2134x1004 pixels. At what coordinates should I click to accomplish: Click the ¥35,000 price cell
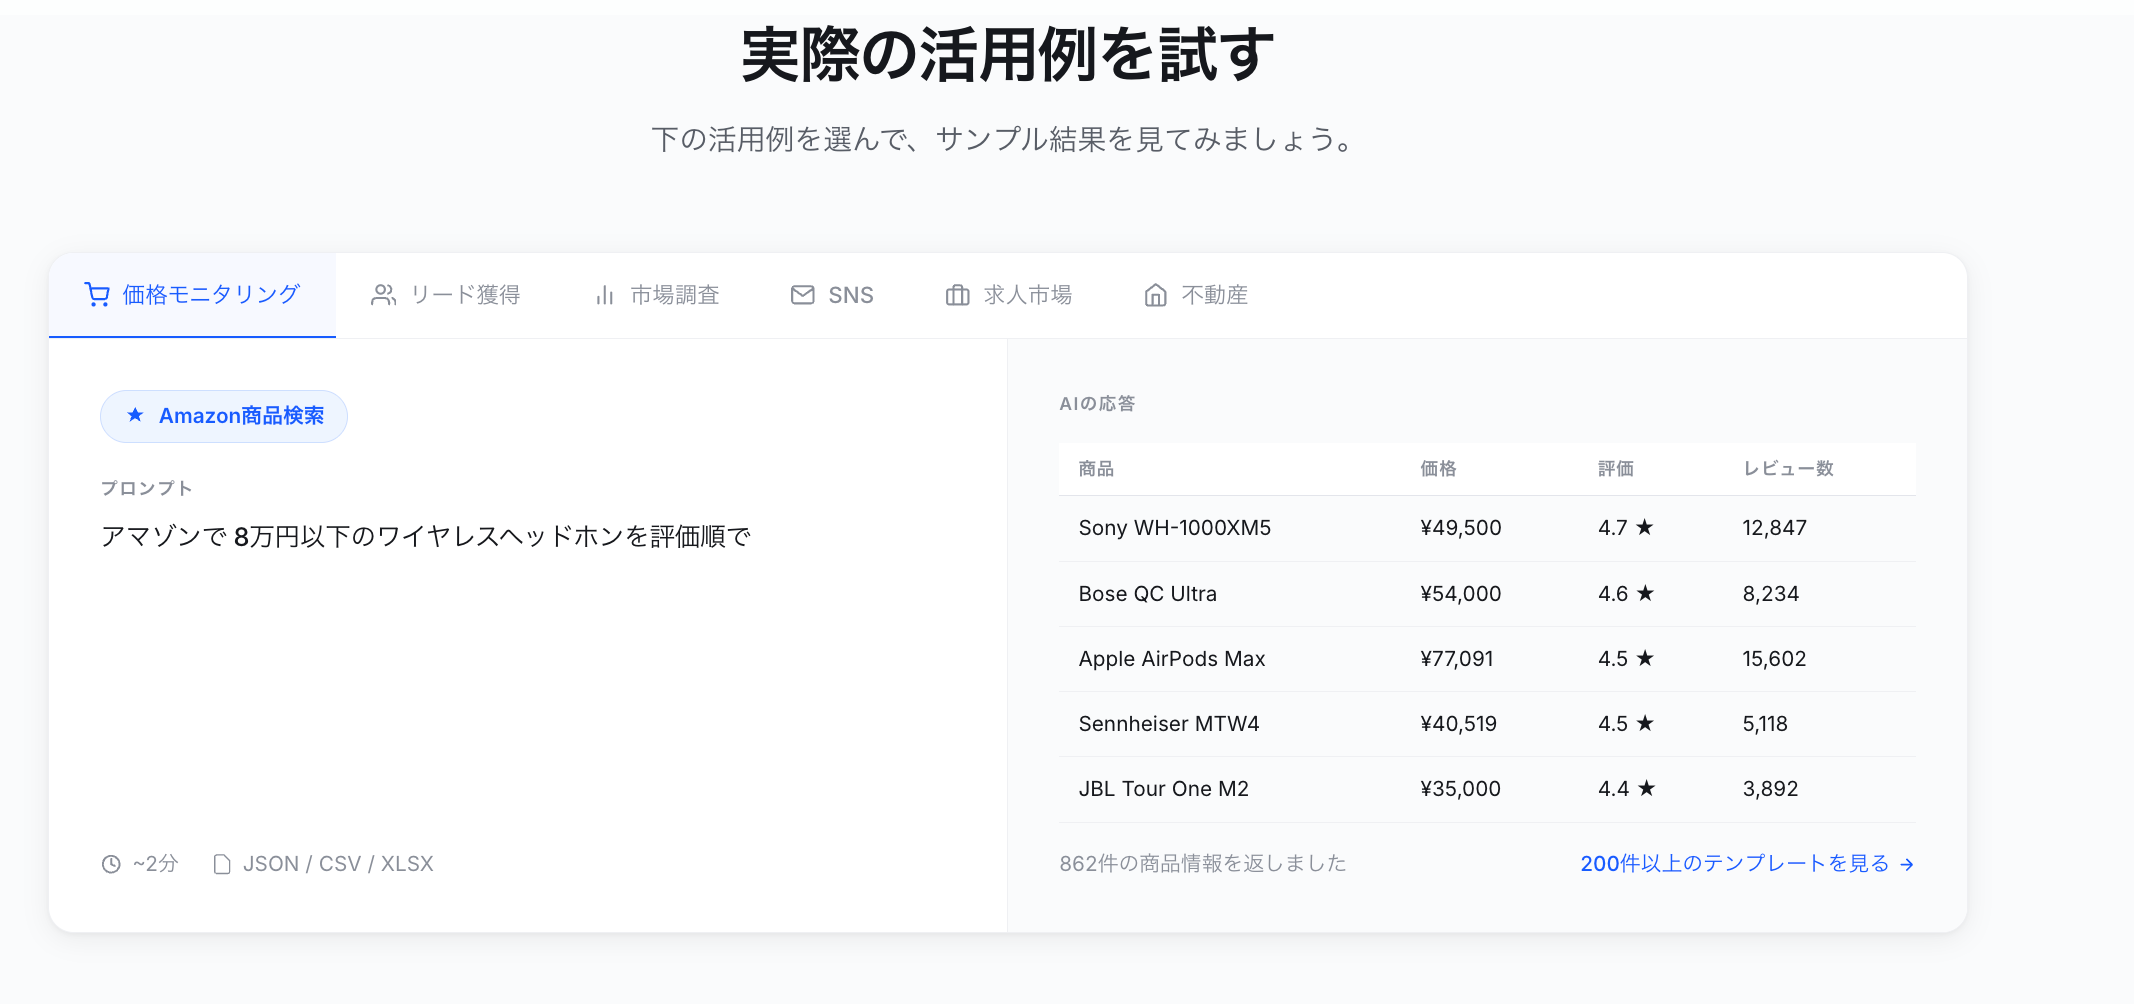(1461, 789)
